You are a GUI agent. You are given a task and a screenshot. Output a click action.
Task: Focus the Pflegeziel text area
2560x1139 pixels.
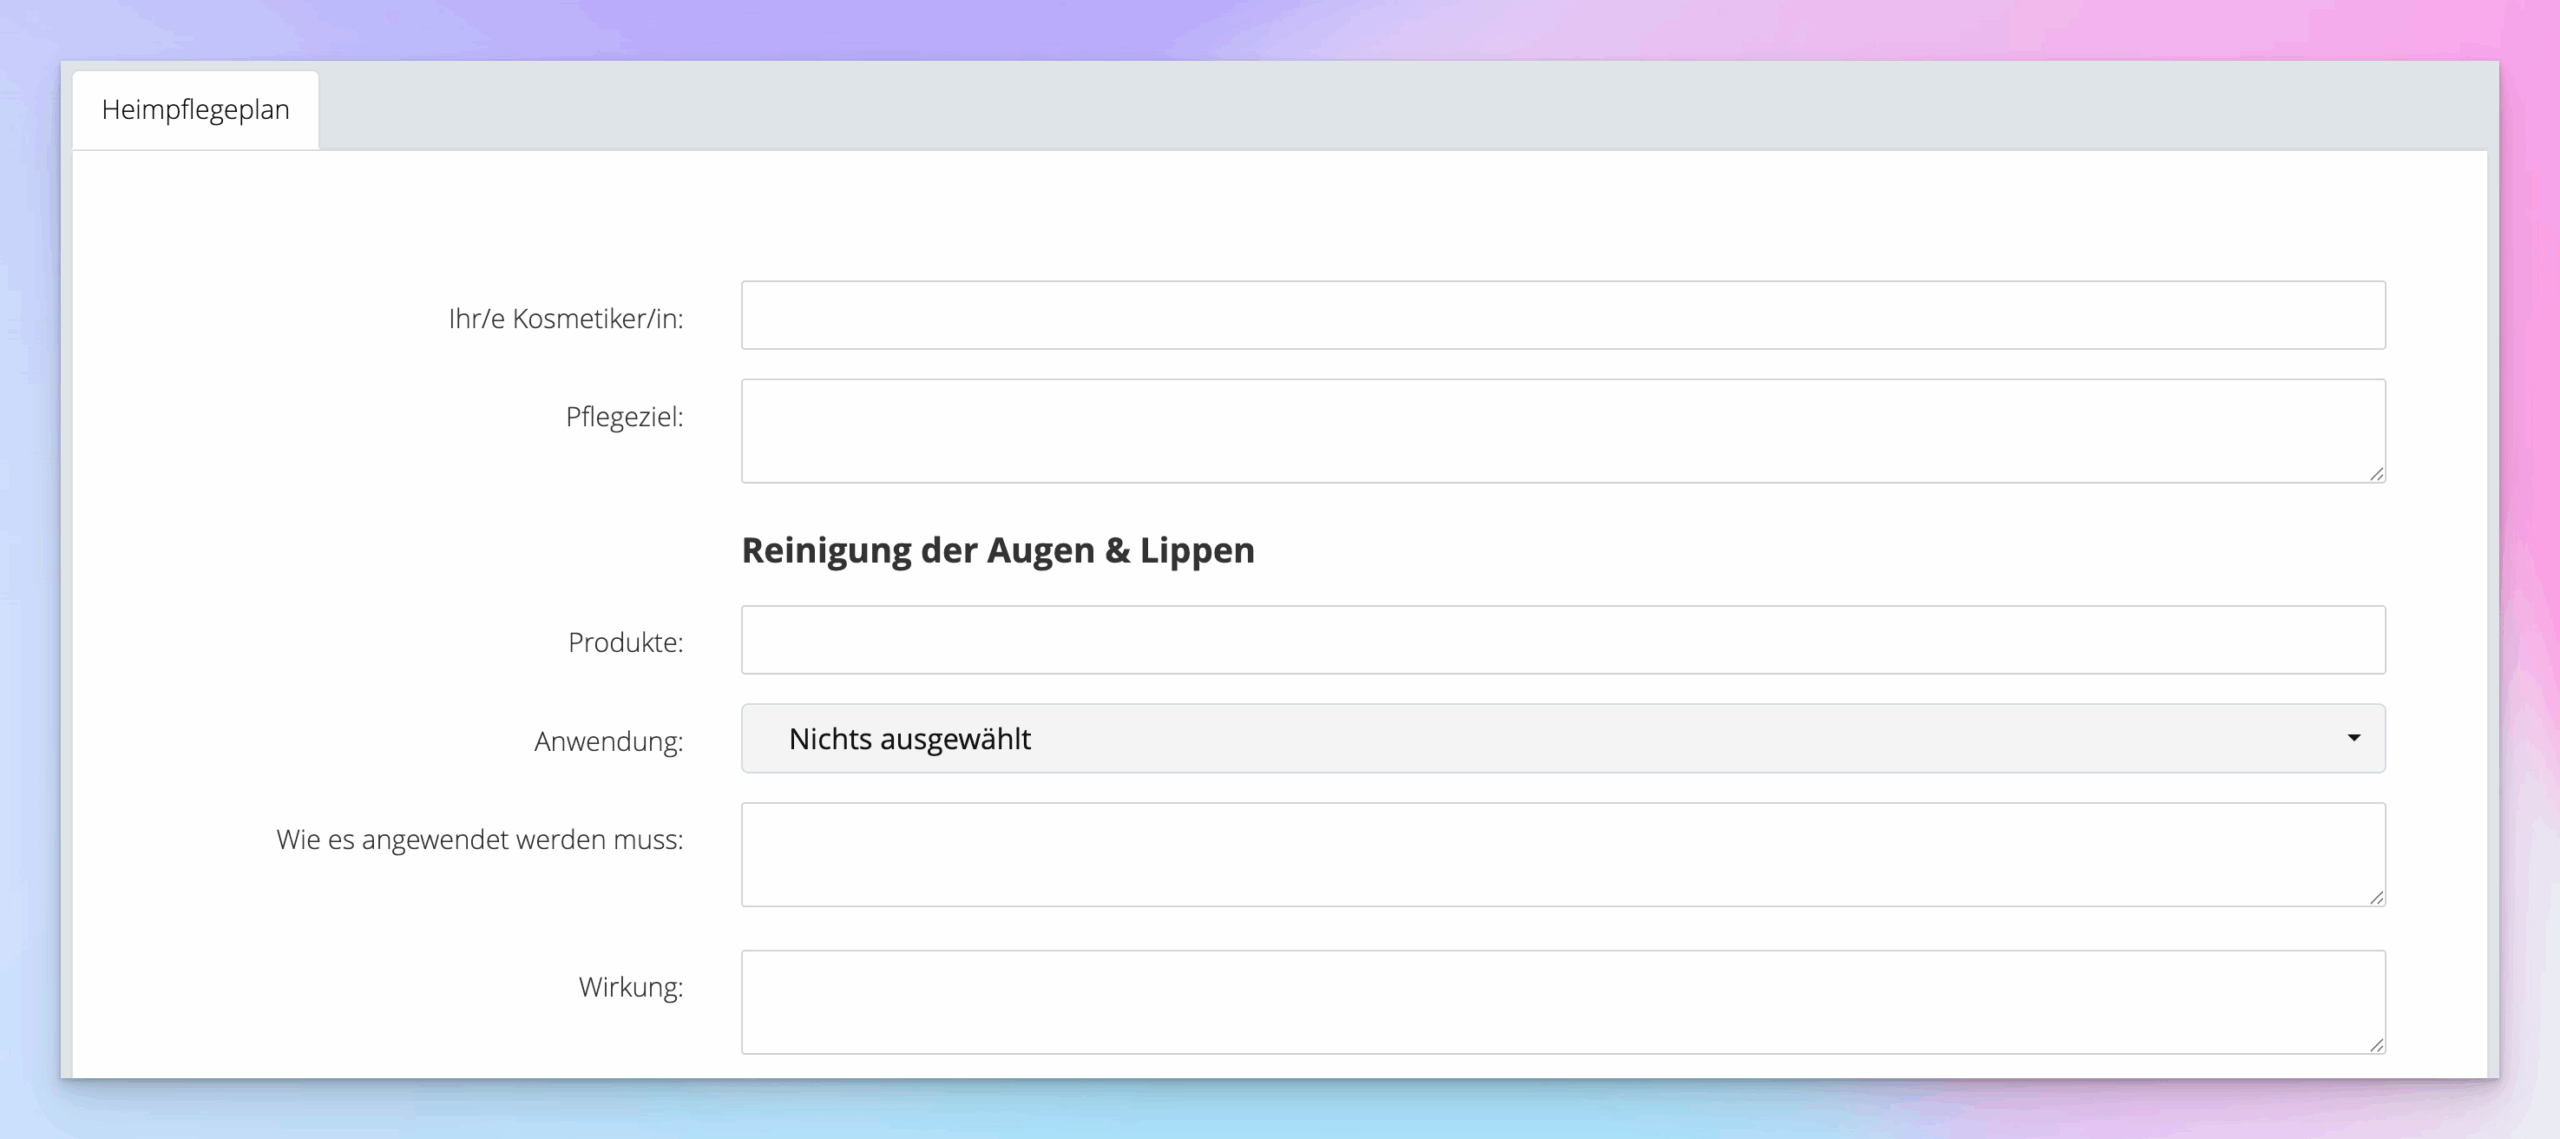pyautogui.click(x=1562, y=431)
